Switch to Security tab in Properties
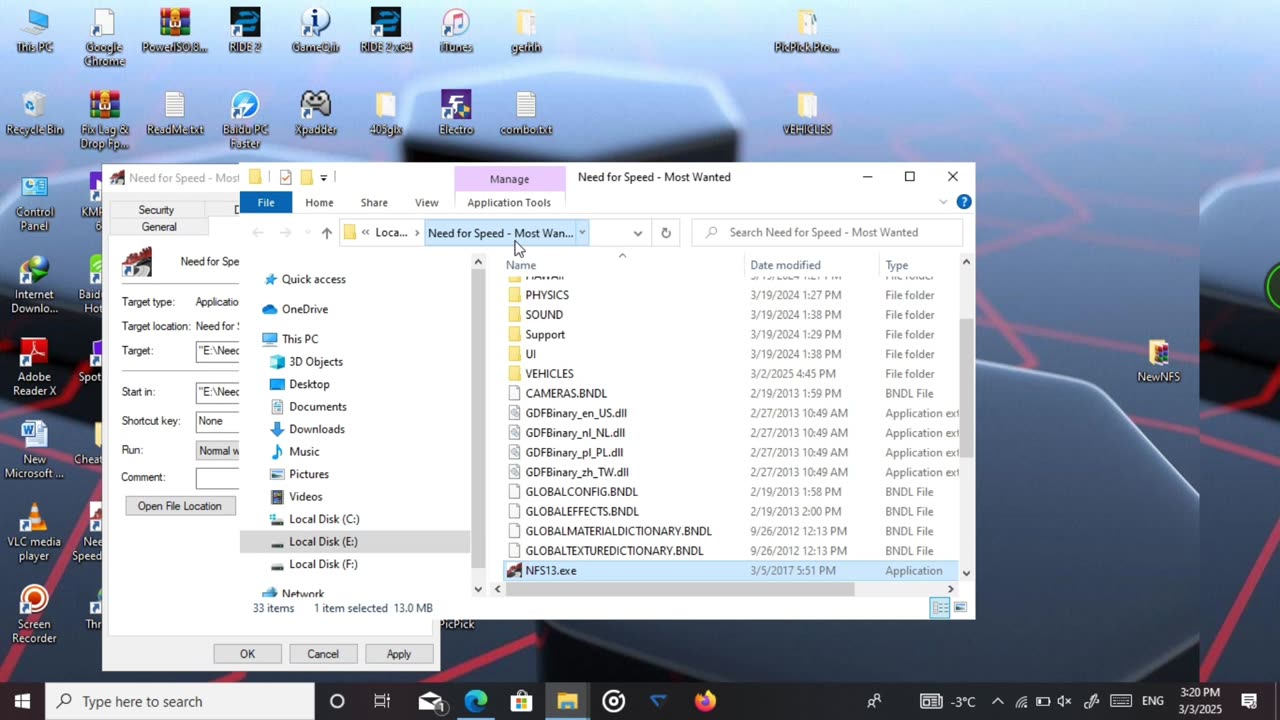The width and height of the screenshot is (1280, 720). tap(156, 210)
